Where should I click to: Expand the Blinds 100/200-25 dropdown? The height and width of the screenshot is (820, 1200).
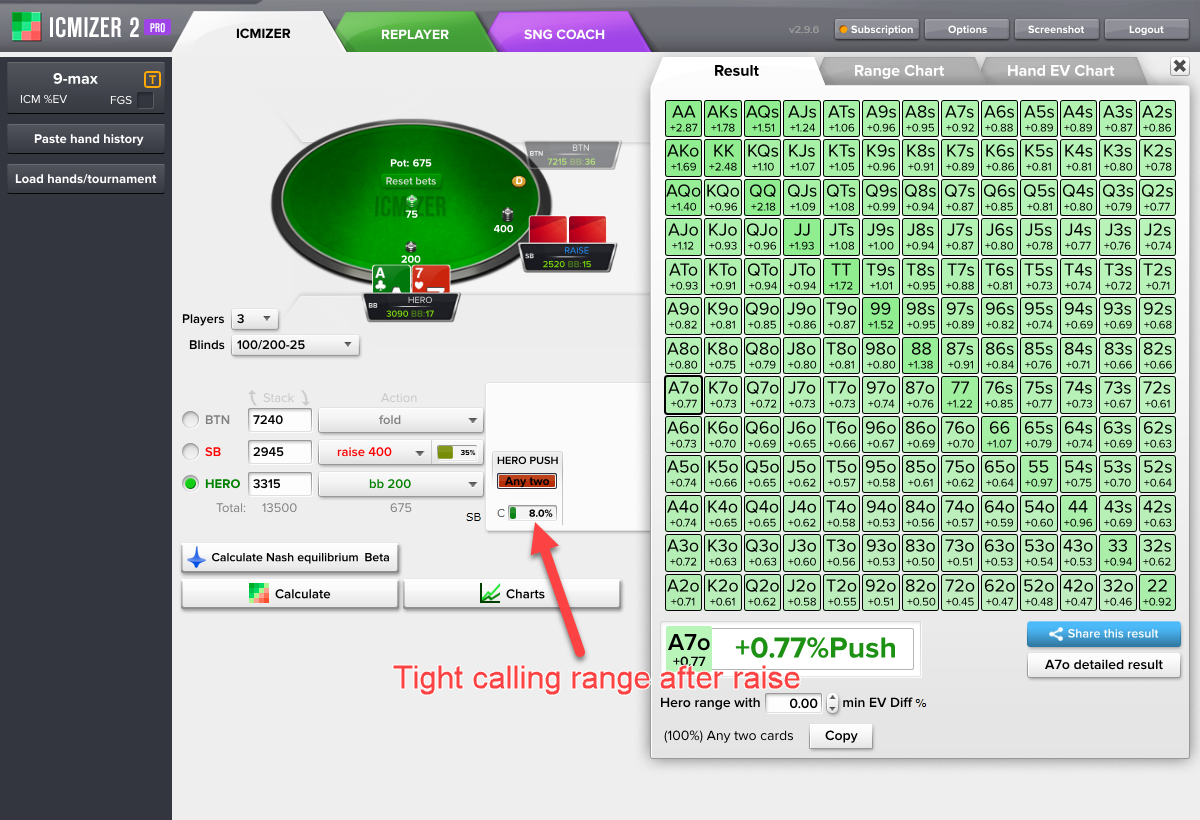click(x=295, y=345)
